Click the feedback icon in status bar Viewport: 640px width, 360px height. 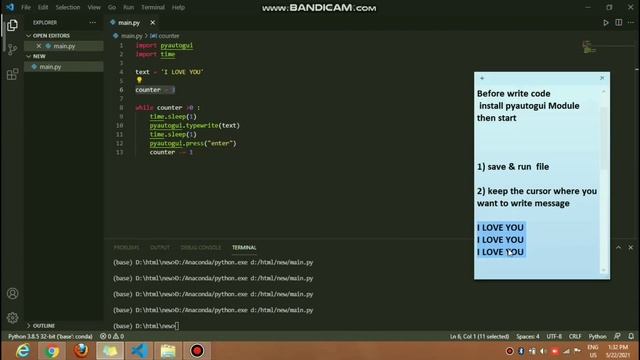pos(618,336)
